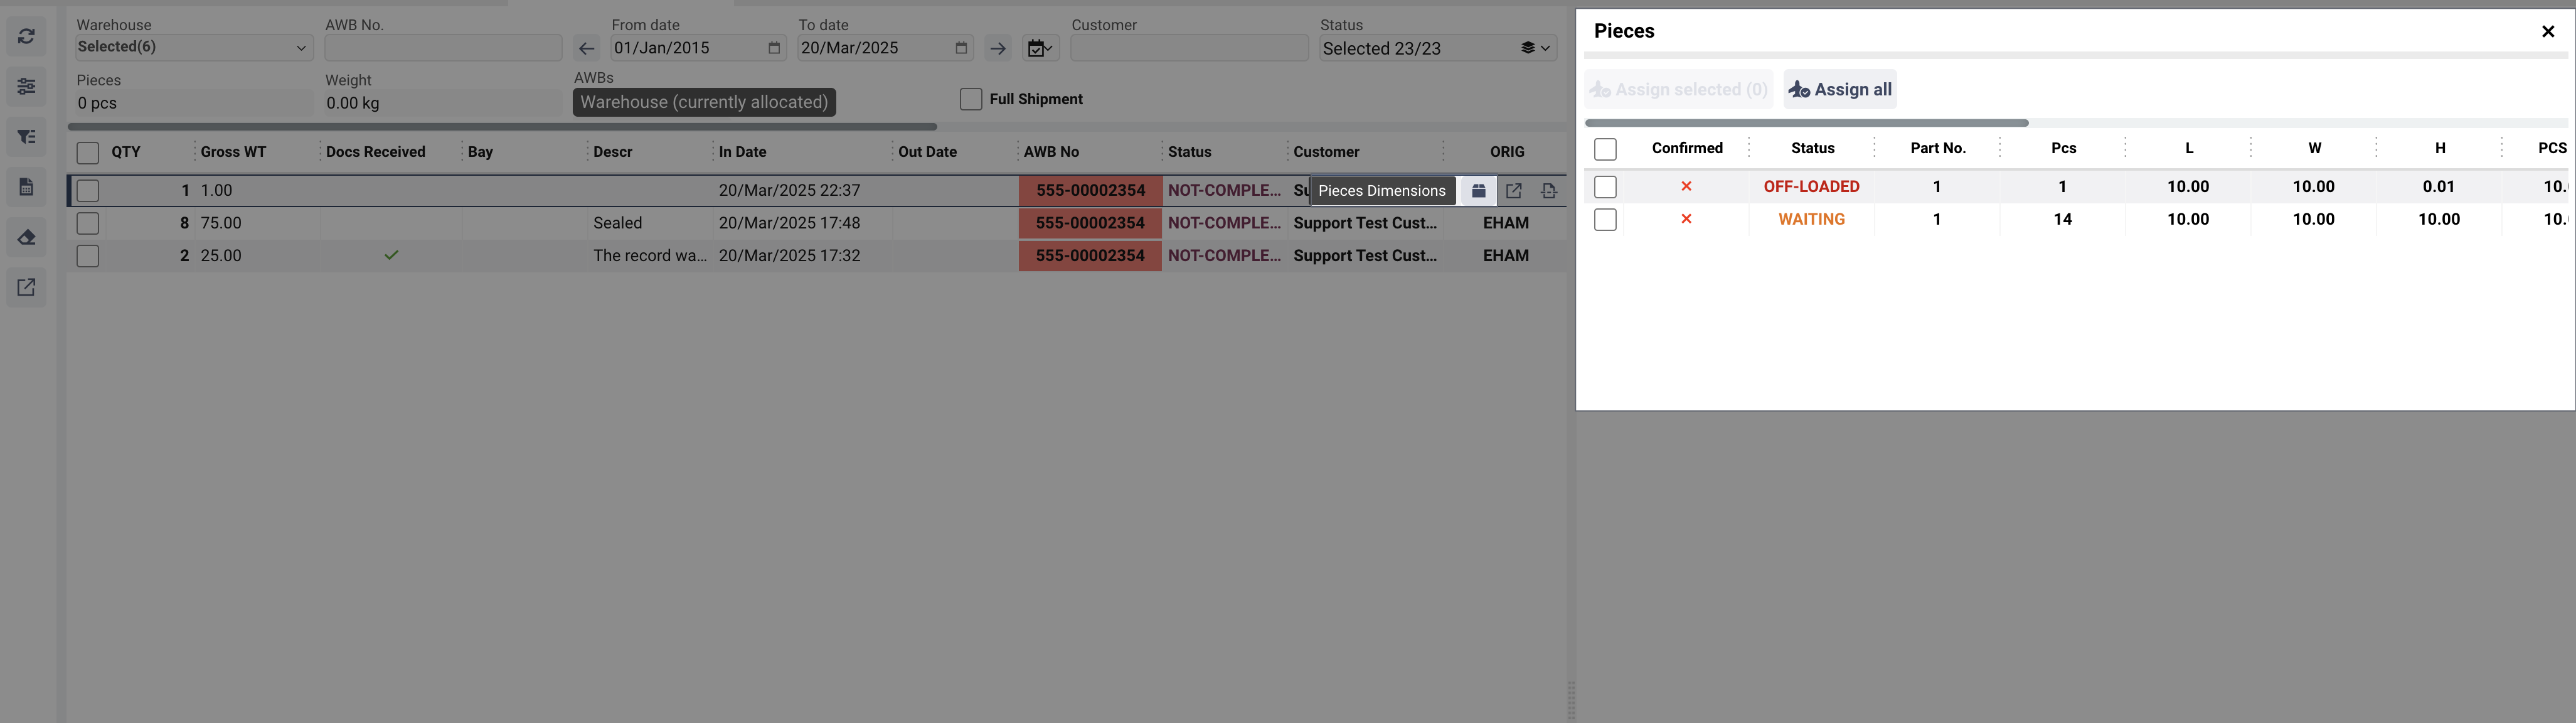Click the sidebar document report icon

pos(27,187)
